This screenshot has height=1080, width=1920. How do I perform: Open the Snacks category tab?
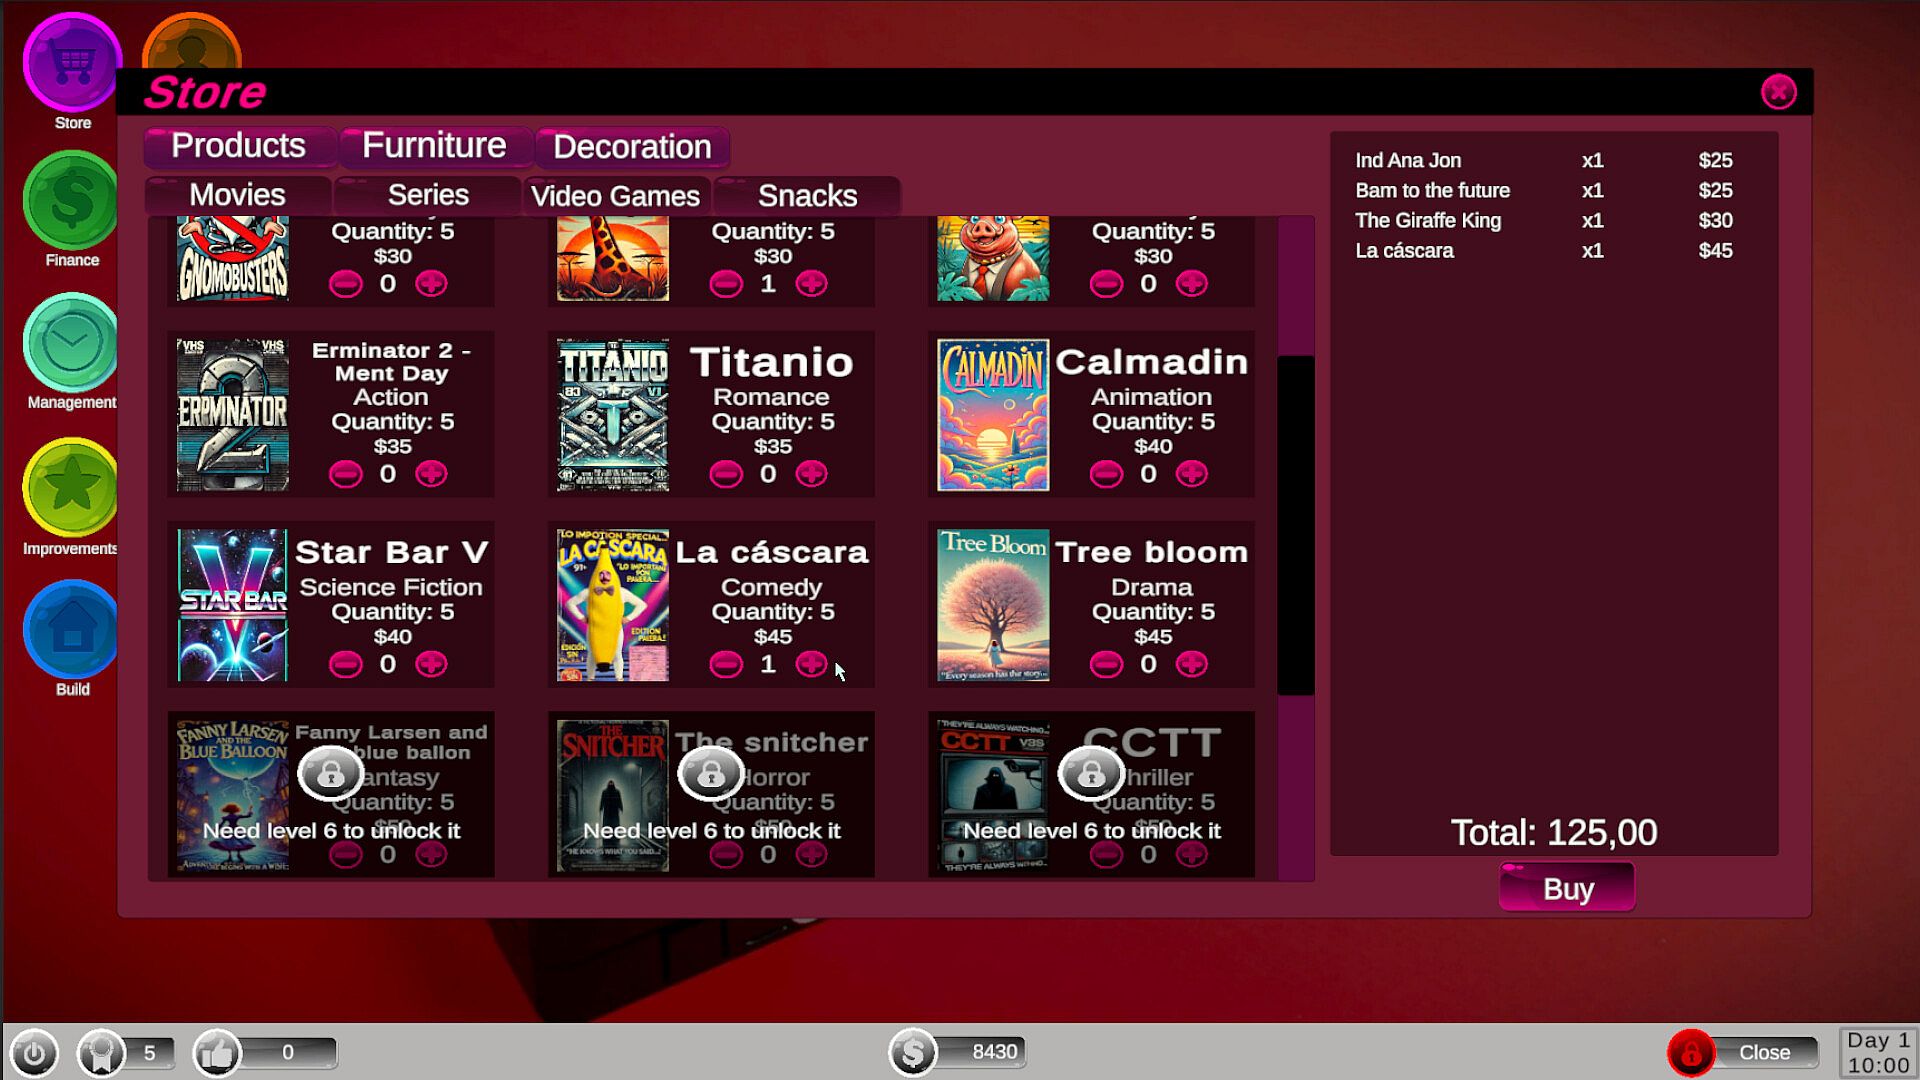pos(807,196)
